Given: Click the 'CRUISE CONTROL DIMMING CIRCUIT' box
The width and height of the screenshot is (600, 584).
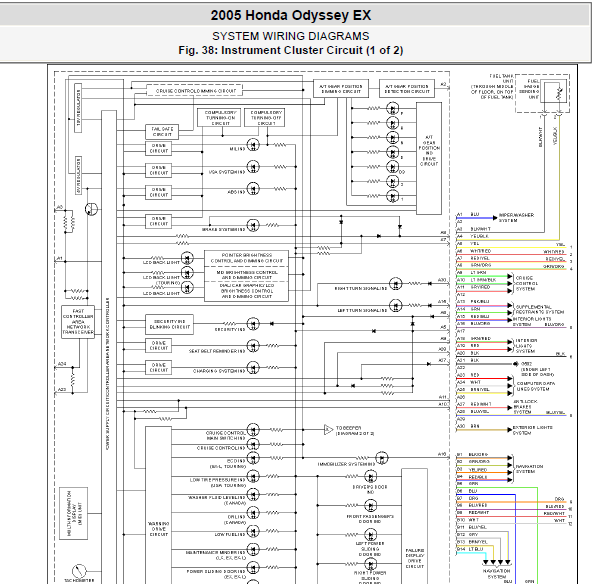Looking at the screenshot, I should (x=194, y=91).
